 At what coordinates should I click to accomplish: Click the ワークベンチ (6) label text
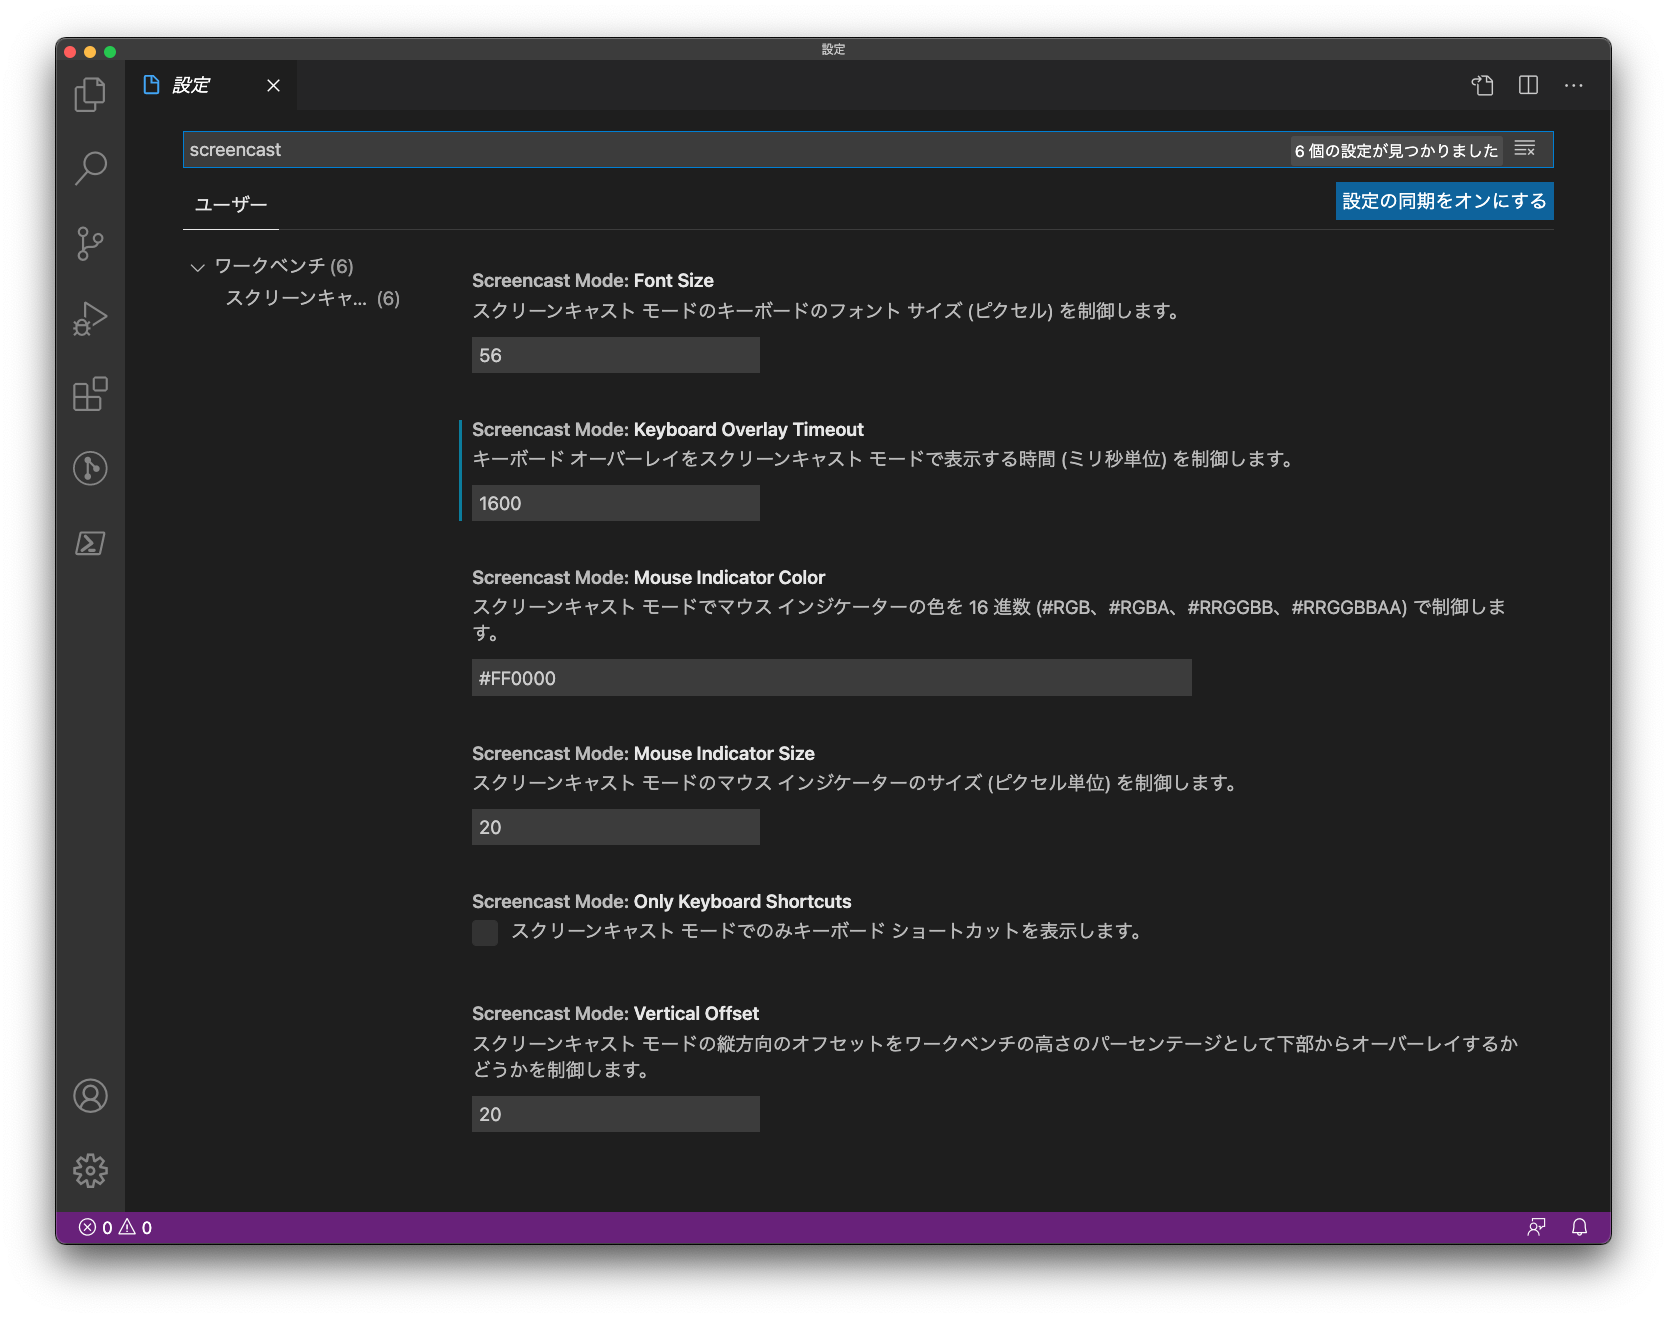(x=284, y=266)
